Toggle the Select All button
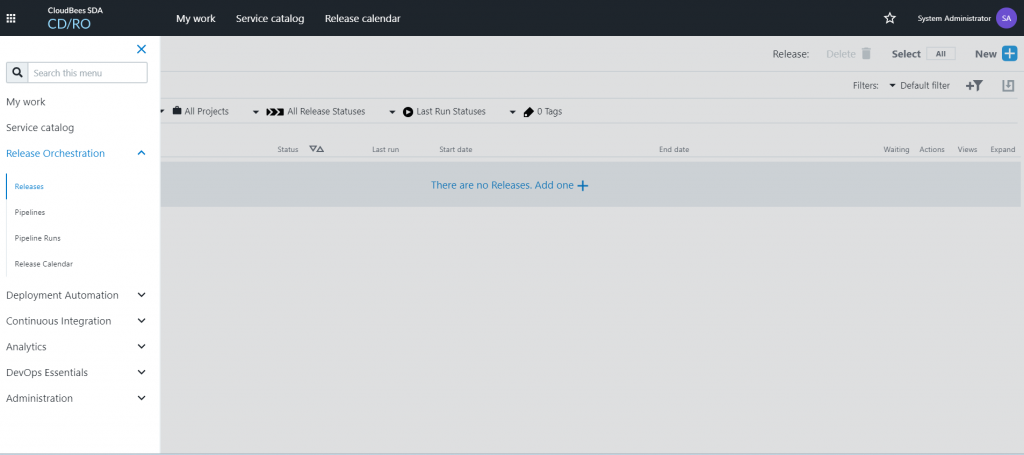 pos(940,54)
